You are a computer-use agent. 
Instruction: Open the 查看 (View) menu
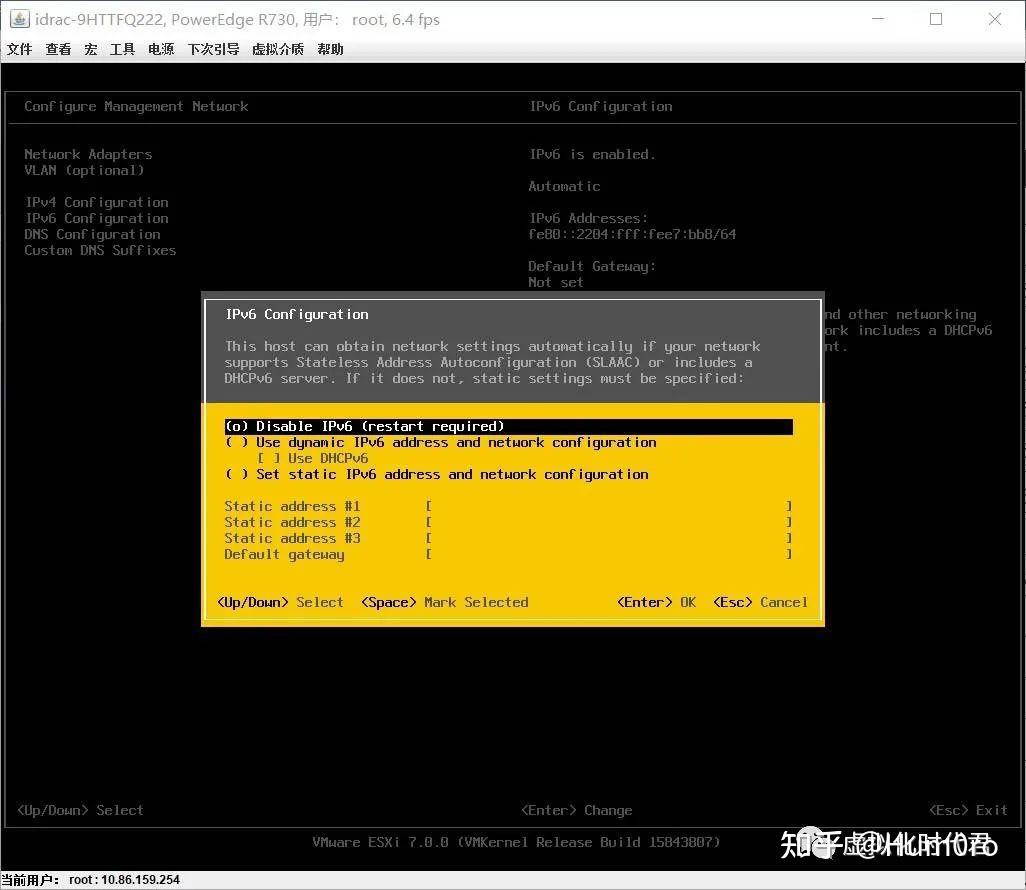point(58,48)
